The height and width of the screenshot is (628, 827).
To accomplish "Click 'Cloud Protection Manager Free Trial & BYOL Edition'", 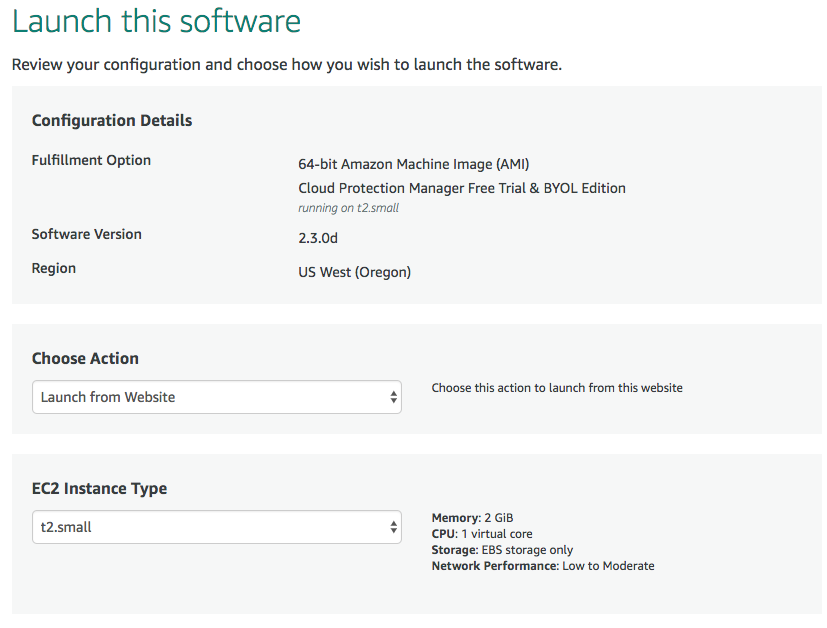I will [462, 188].
